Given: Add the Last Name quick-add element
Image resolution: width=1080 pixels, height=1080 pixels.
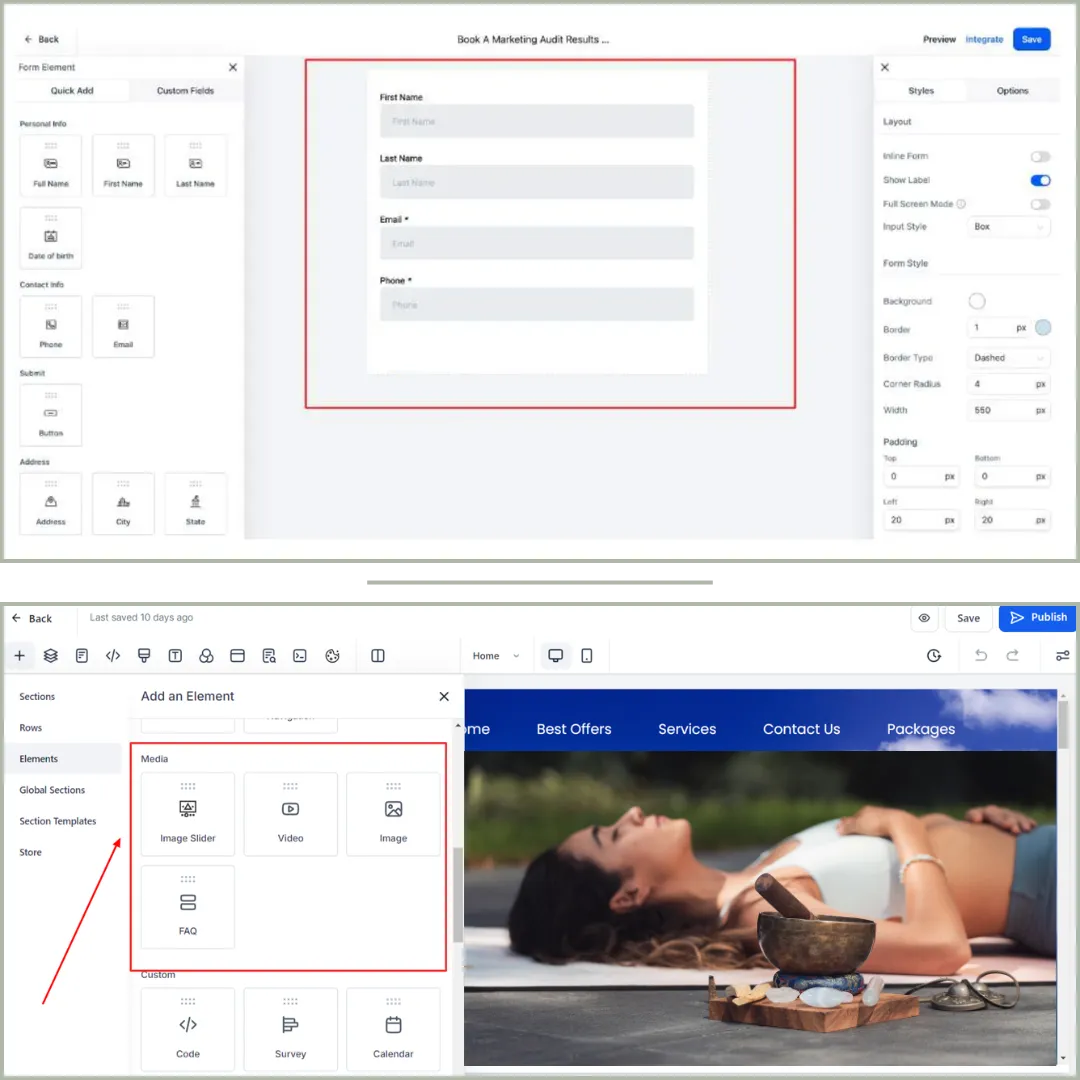Looking at the screenshot, I should tap(196, 166).
